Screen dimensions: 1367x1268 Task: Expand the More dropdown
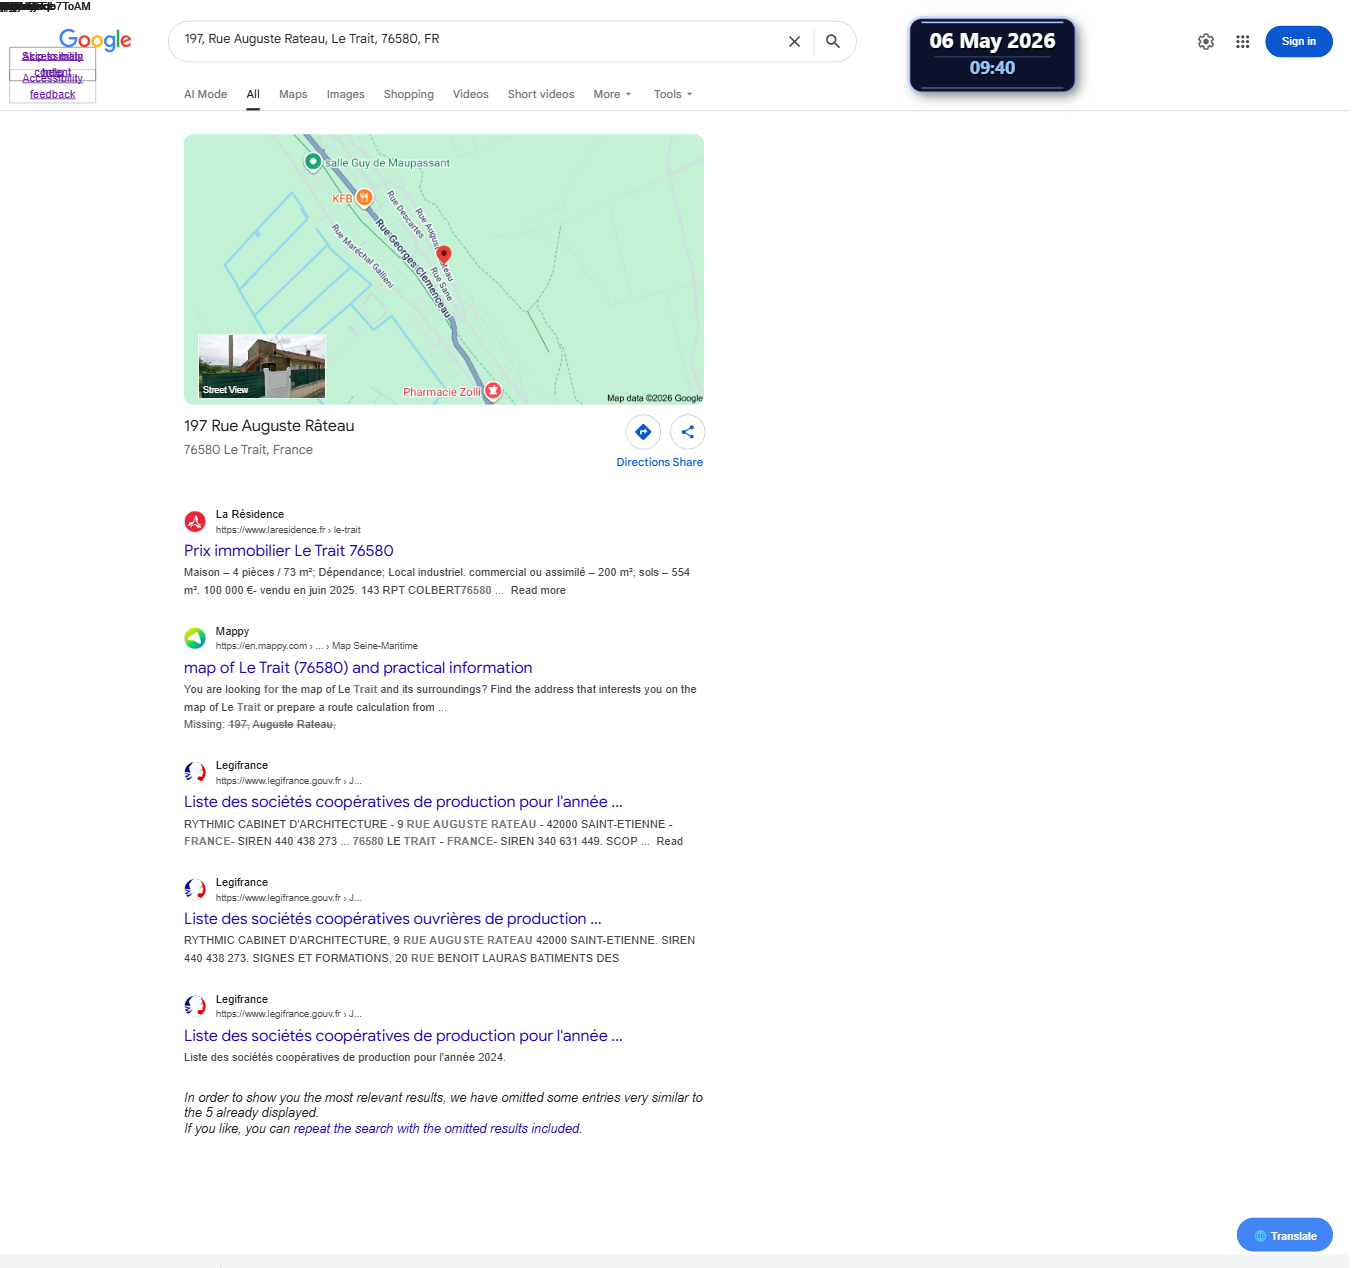point(612,94)
